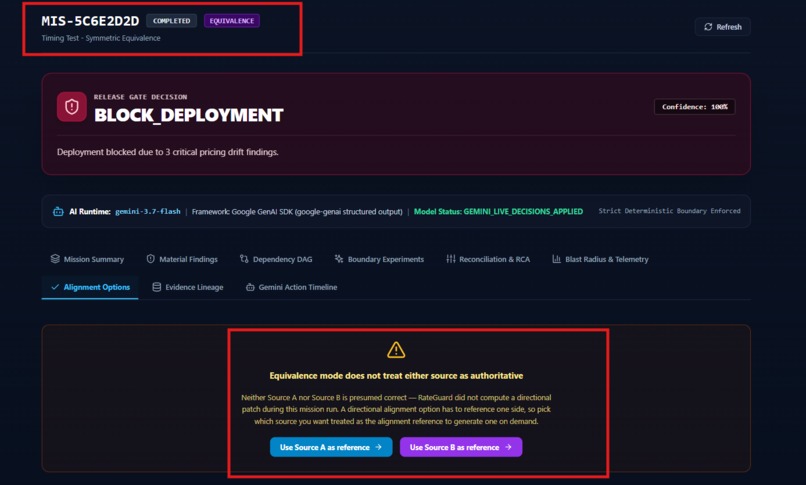The height and width of the screenshot is (485, 806).
Task: Open the Evidence Lineage tab
Action: (x=188, y=287)
